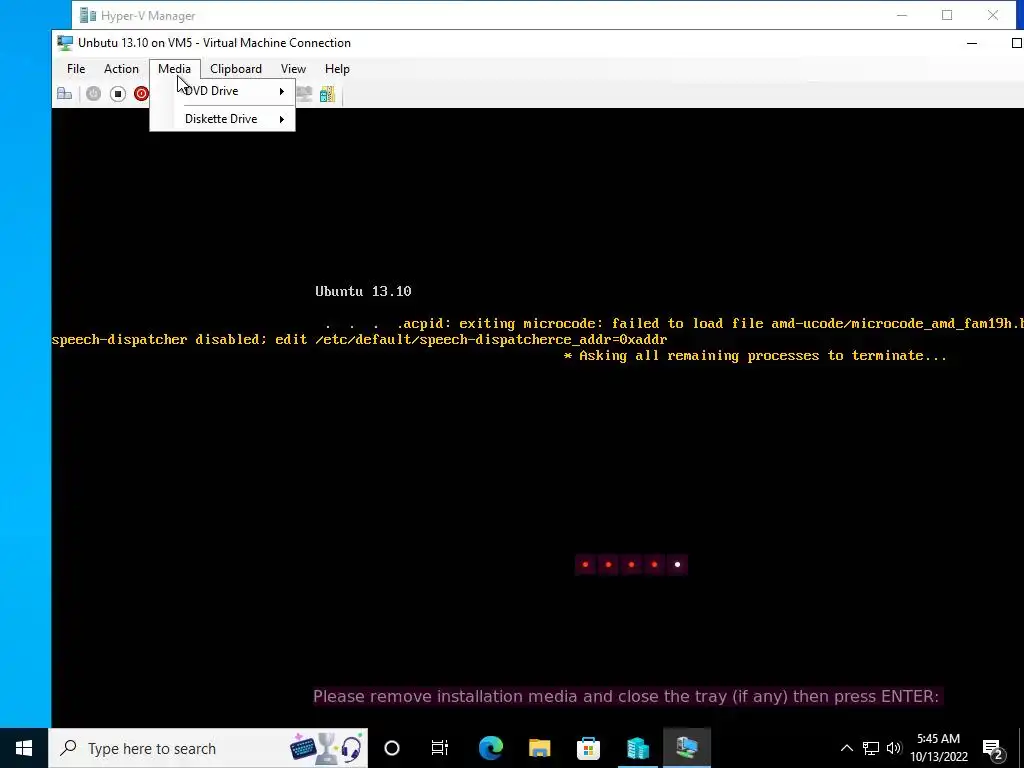Image resolution: width=1024 pixels, height=768 pixels.
Task: Show hidden system tray icons
Action: [846, 748]
